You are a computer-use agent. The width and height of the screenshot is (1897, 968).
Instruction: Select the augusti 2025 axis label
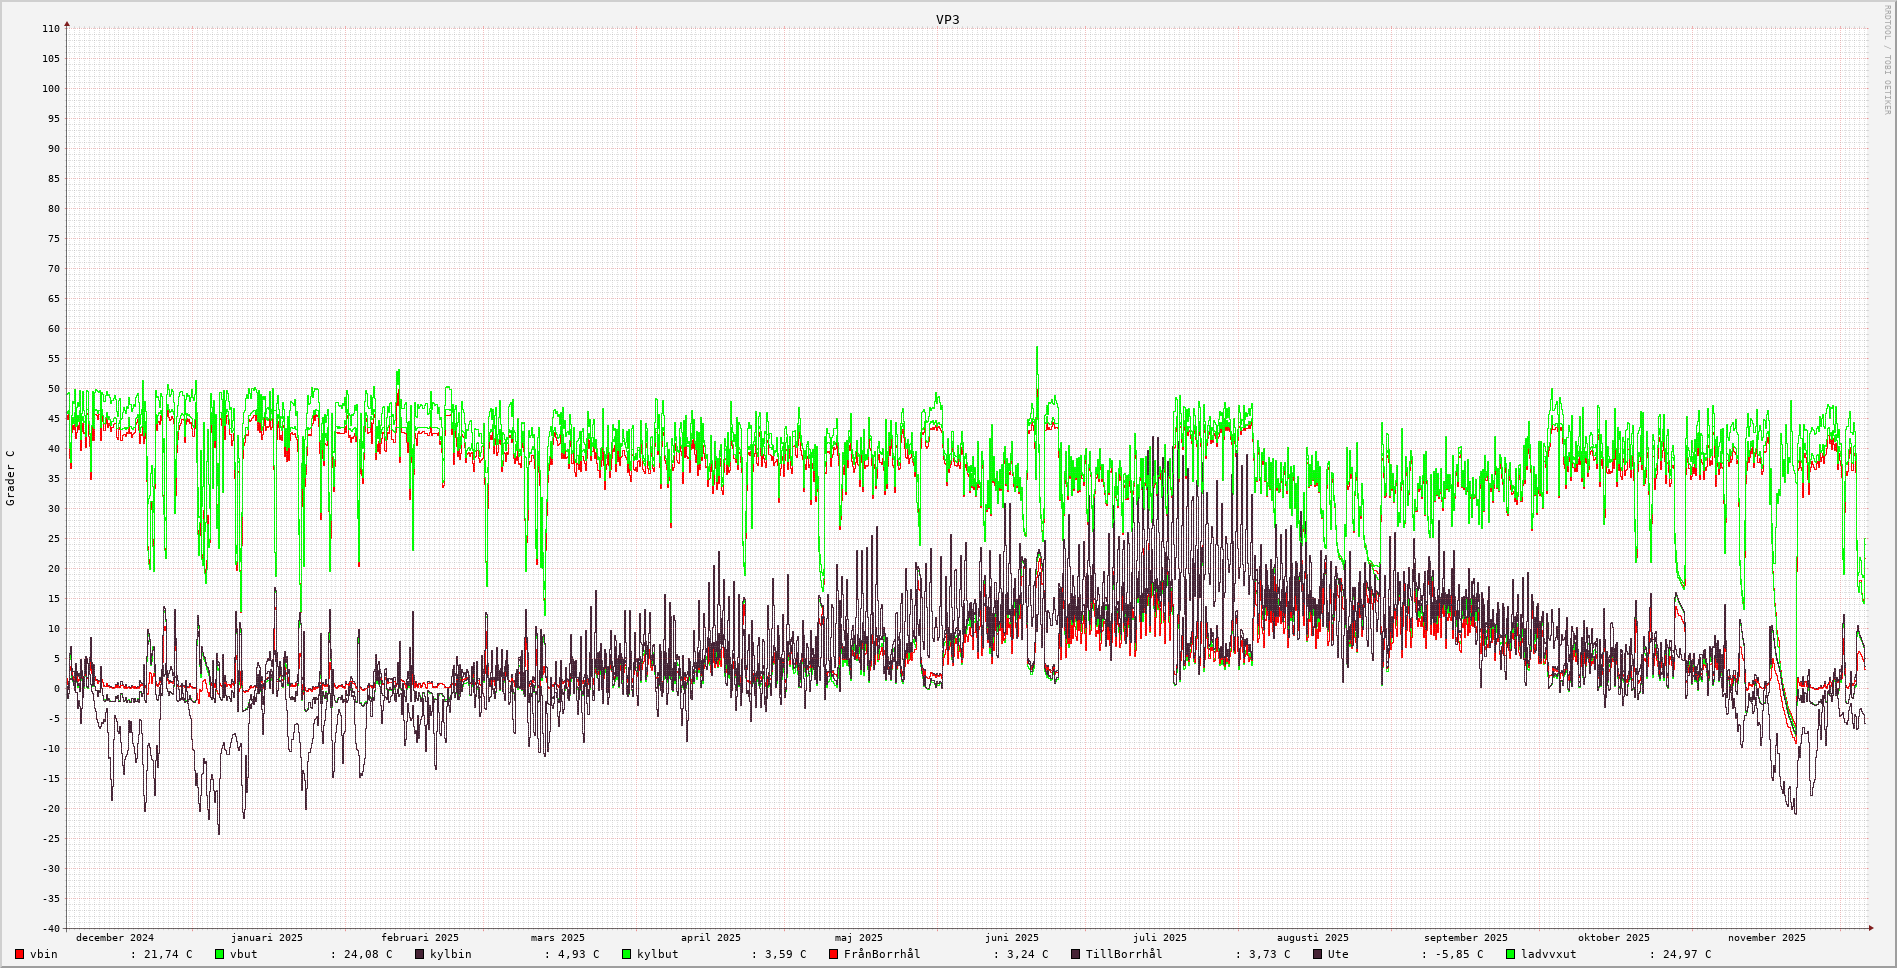click(x=1312, y=938)
